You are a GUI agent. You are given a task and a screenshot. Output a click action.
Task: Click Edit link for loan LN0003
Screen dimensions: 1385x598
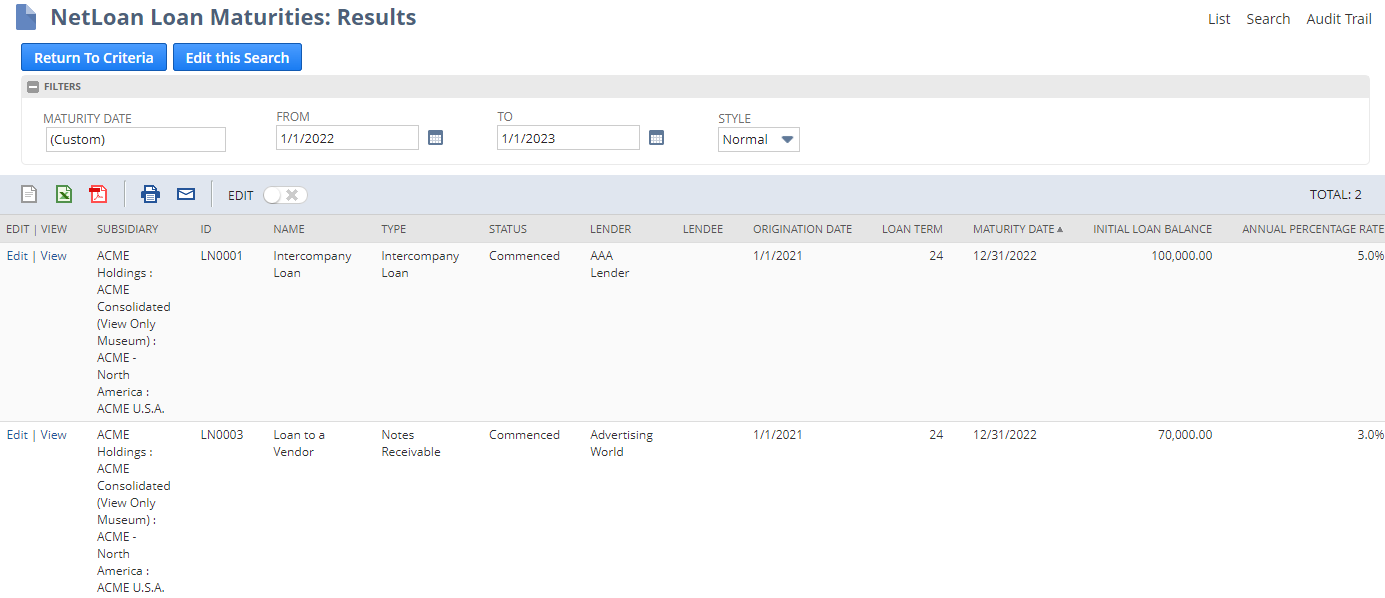[x=17, y=435]
